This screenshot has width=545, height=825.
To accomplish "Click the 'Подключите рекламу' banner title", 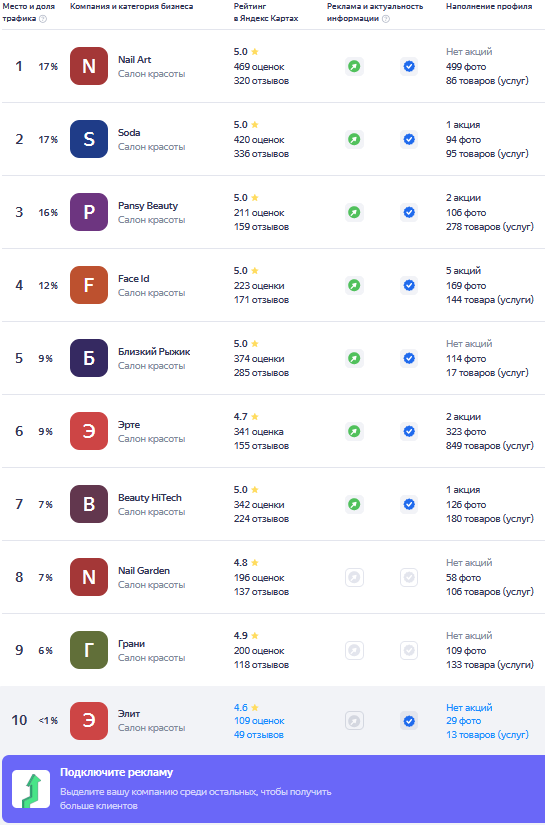I will [x=116, y=772].
